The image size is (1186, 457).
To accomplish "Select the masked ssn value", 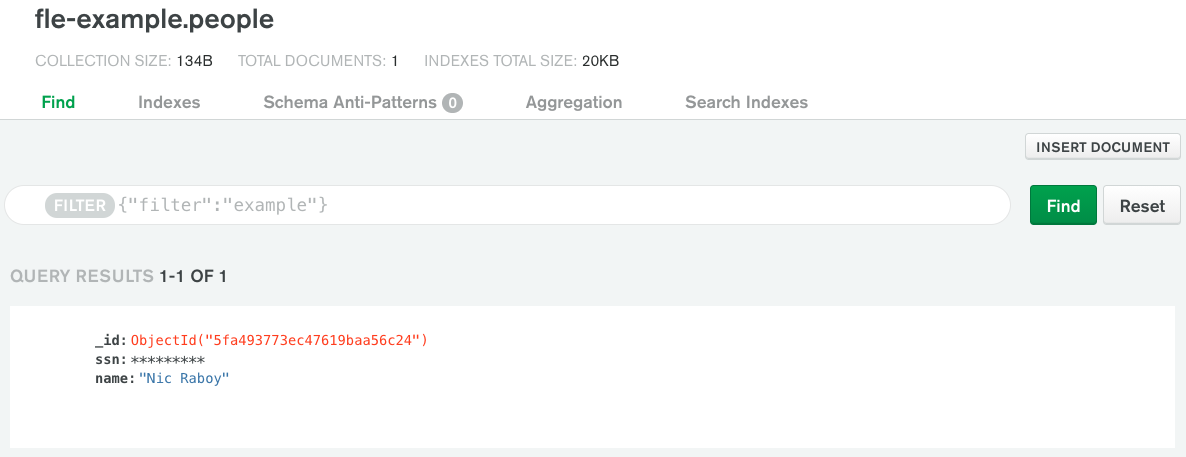I will point(168,360).
